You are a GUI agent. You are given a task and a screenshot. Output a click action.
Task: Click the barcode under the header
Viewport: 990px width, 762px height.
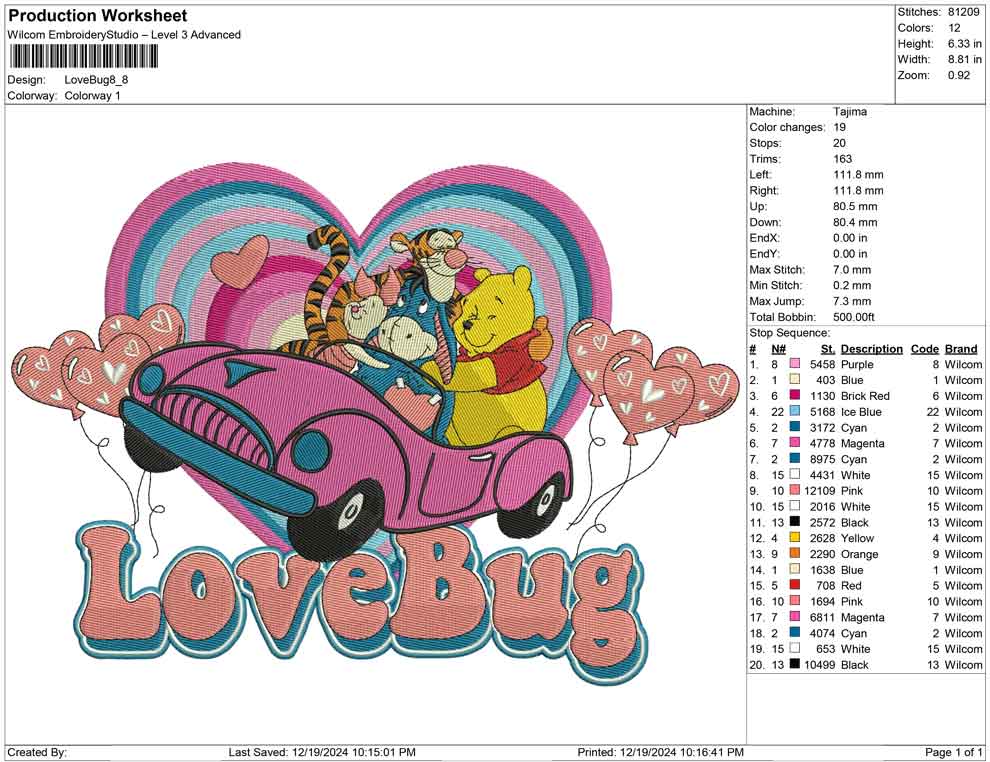(x=83, y=57)
